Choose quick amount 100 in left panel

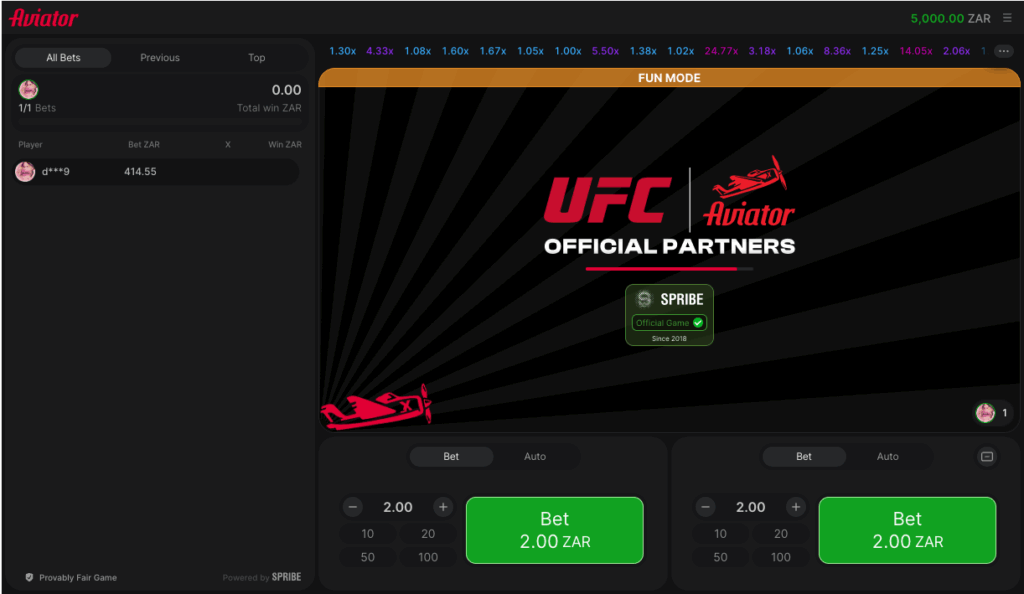[428, 557]
